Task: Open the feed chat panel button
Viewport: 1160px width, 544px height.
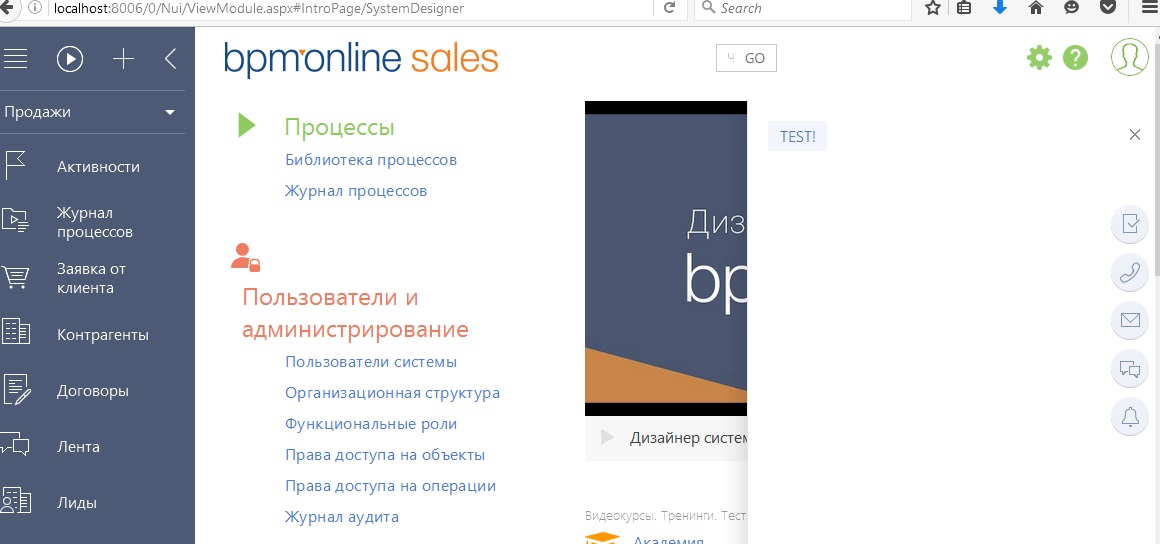Action: coord(1130,369)
